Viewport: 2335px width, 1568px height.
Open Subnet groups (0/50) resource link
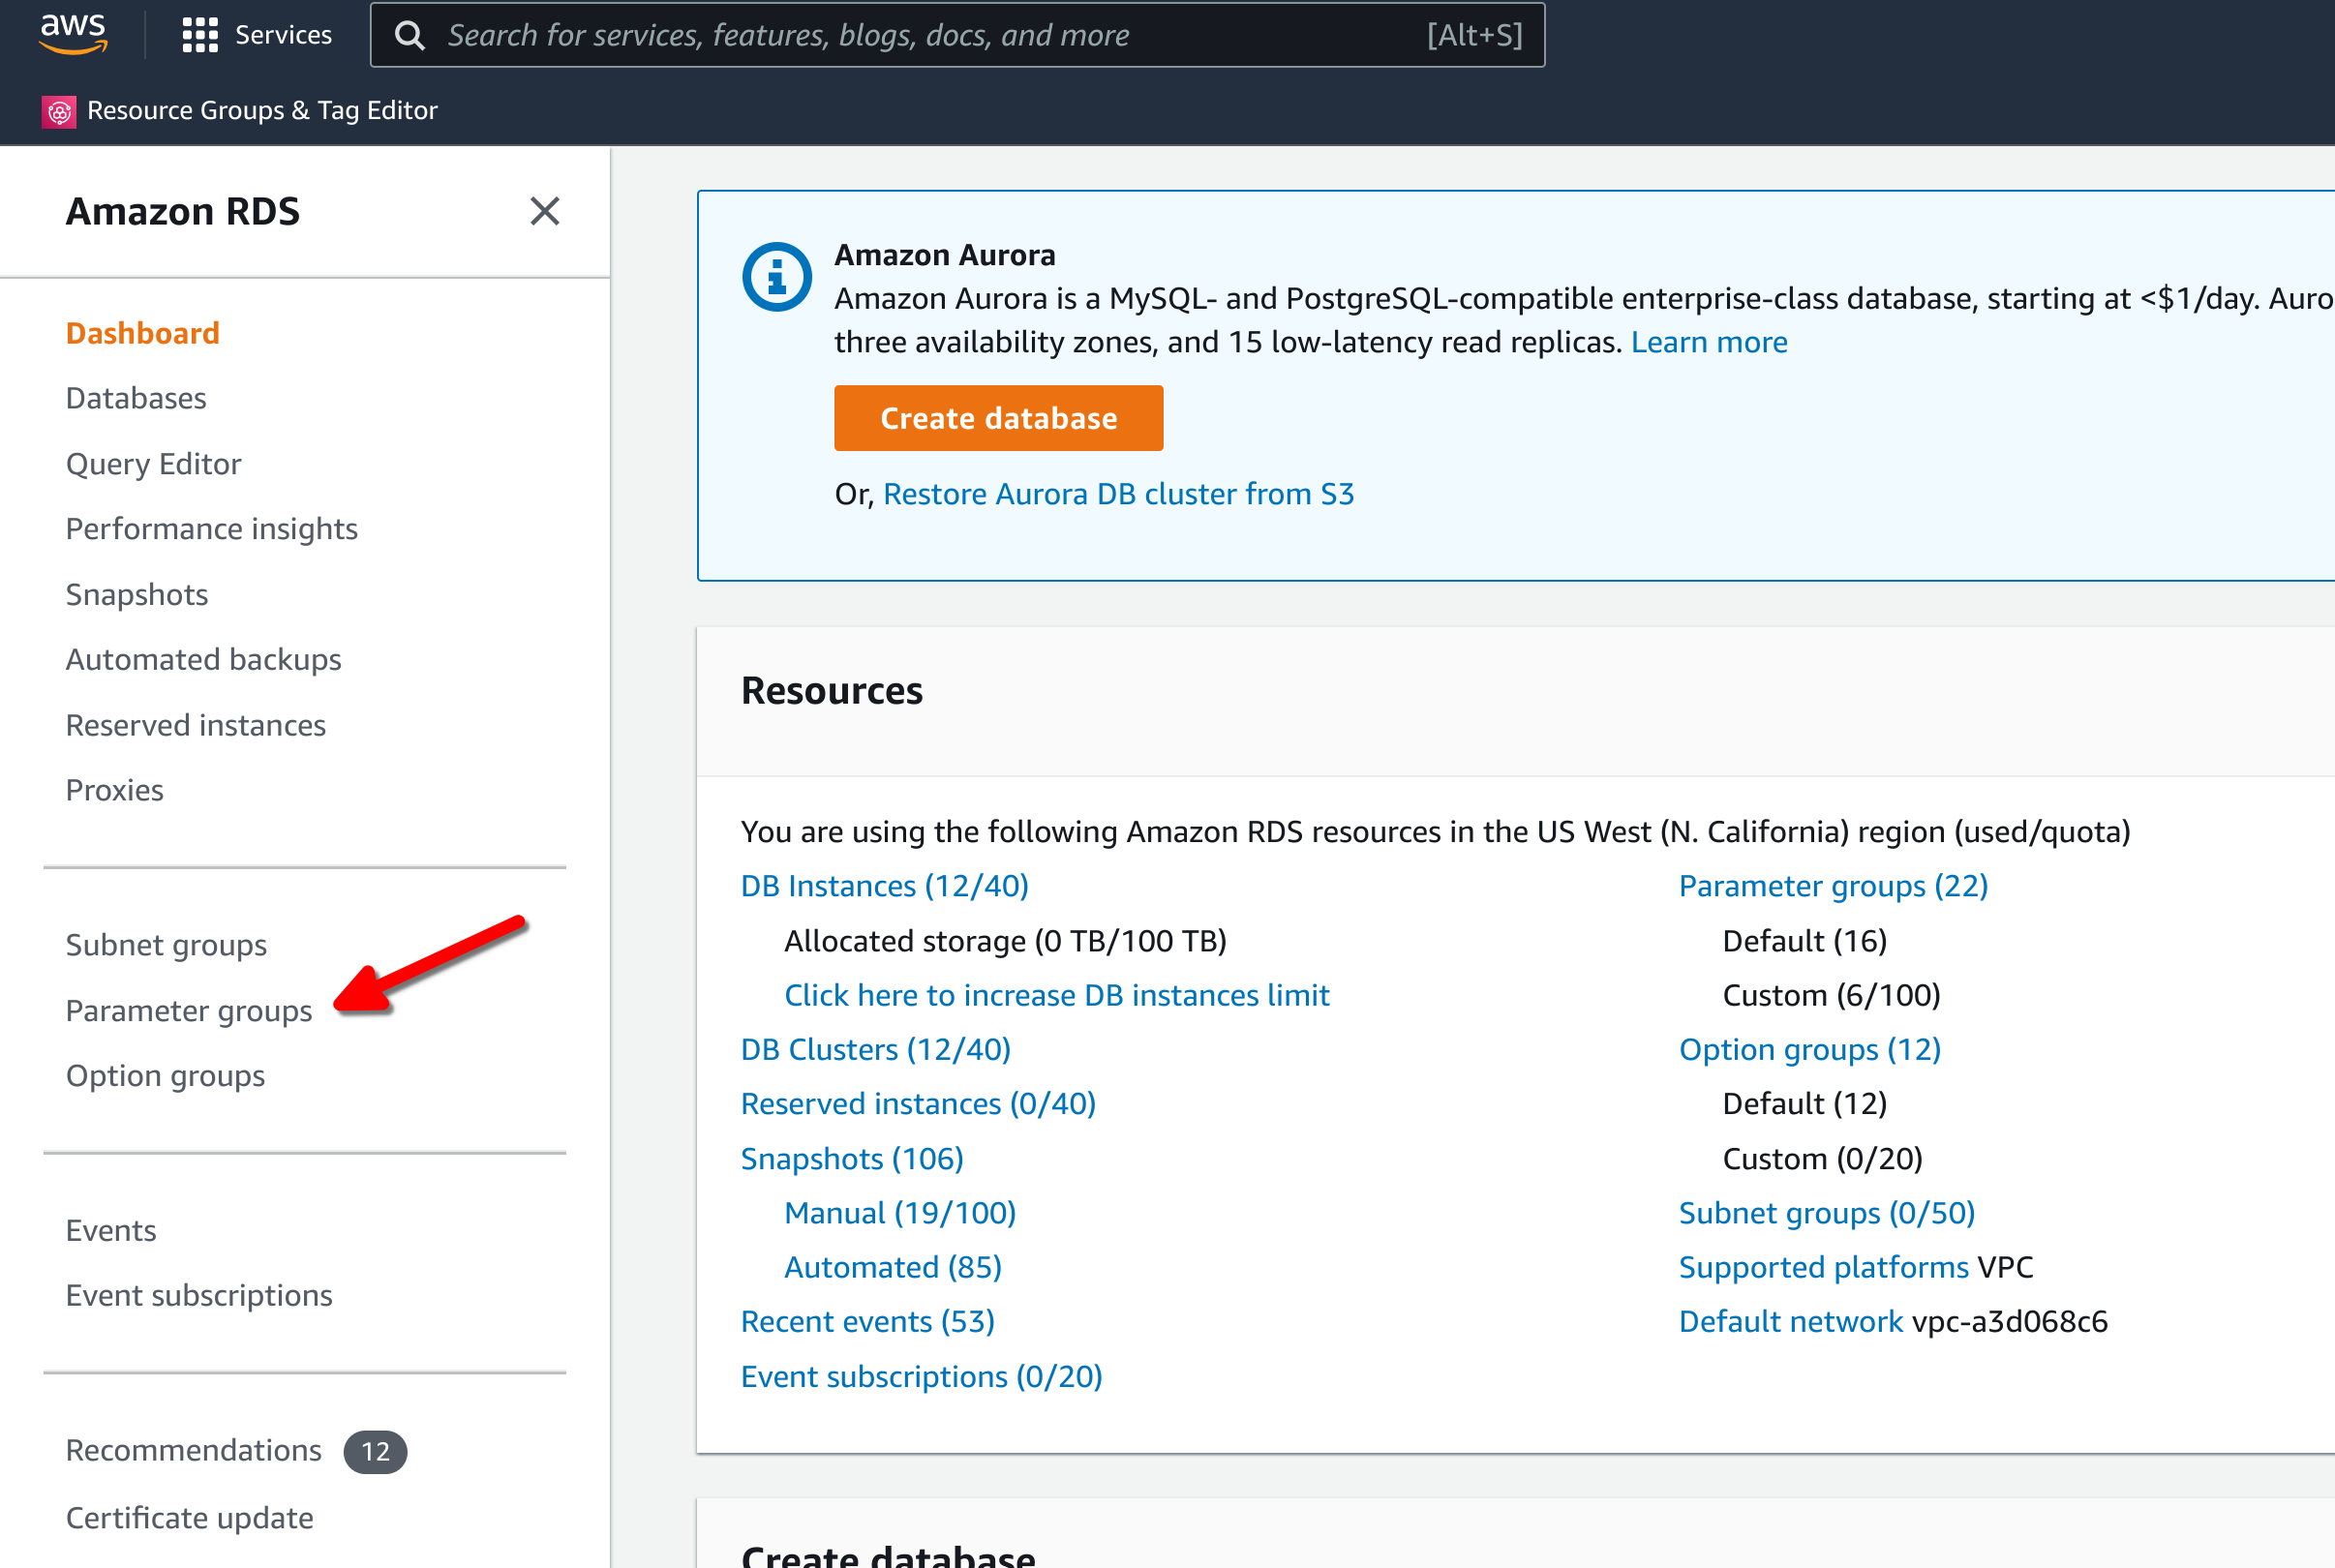point(1827,1213)
